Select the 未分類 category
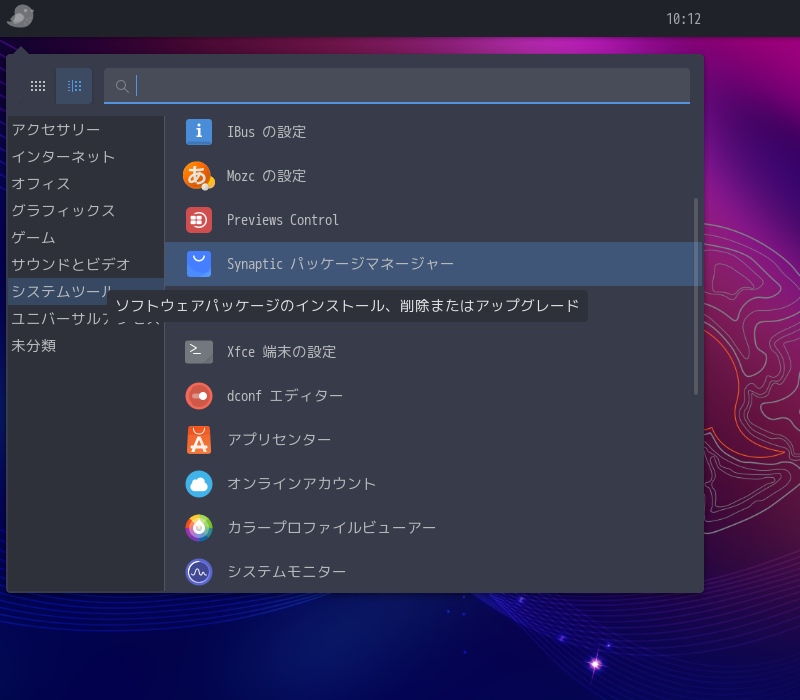Viewport: 800px width, 700px height. pyautogui.click(x=86, y=345)
